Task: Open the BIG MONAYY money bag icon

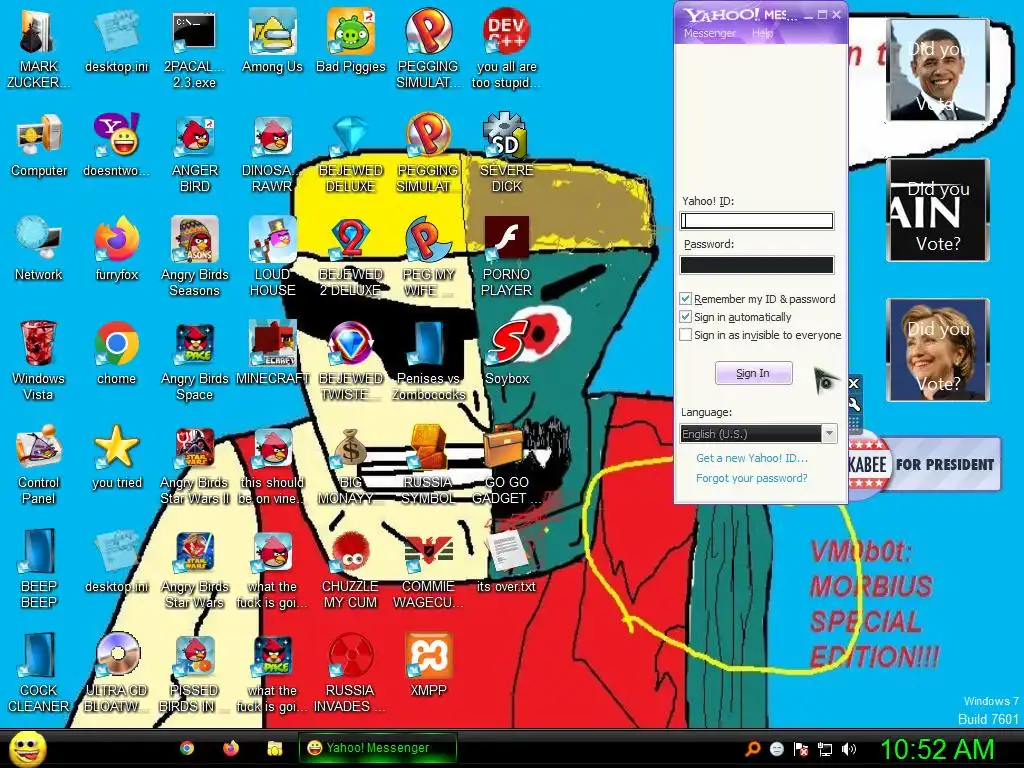Action: coord(351,464)
